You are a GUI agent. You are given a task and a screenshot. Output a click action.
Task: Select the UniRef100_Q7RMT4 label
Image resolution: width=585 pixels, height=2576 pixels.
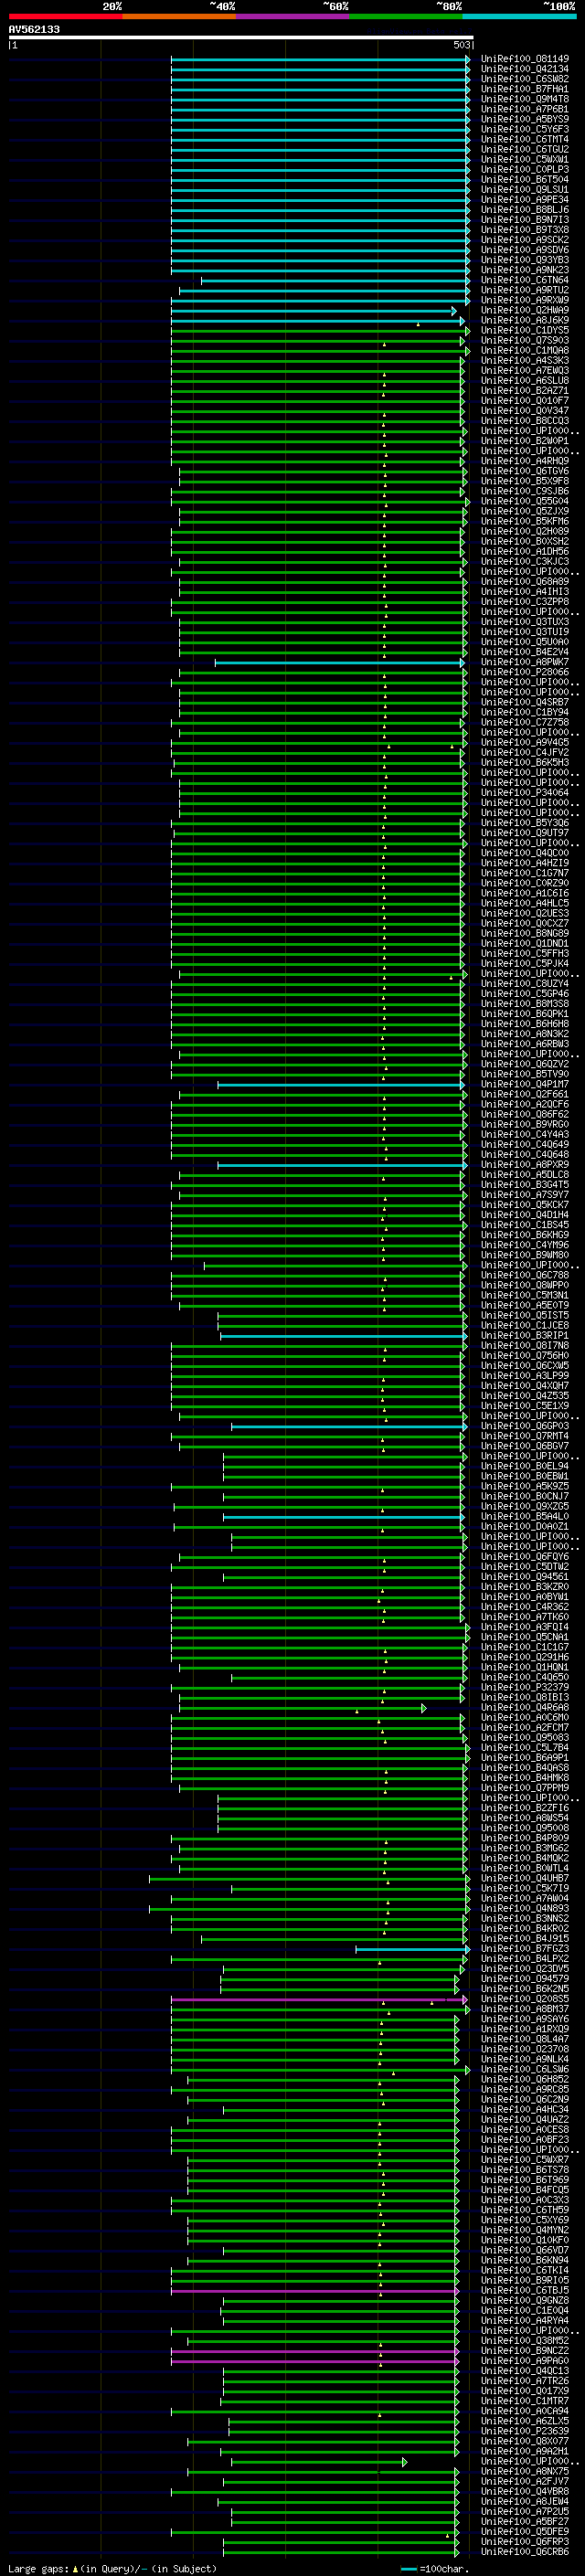point(525,1436)
